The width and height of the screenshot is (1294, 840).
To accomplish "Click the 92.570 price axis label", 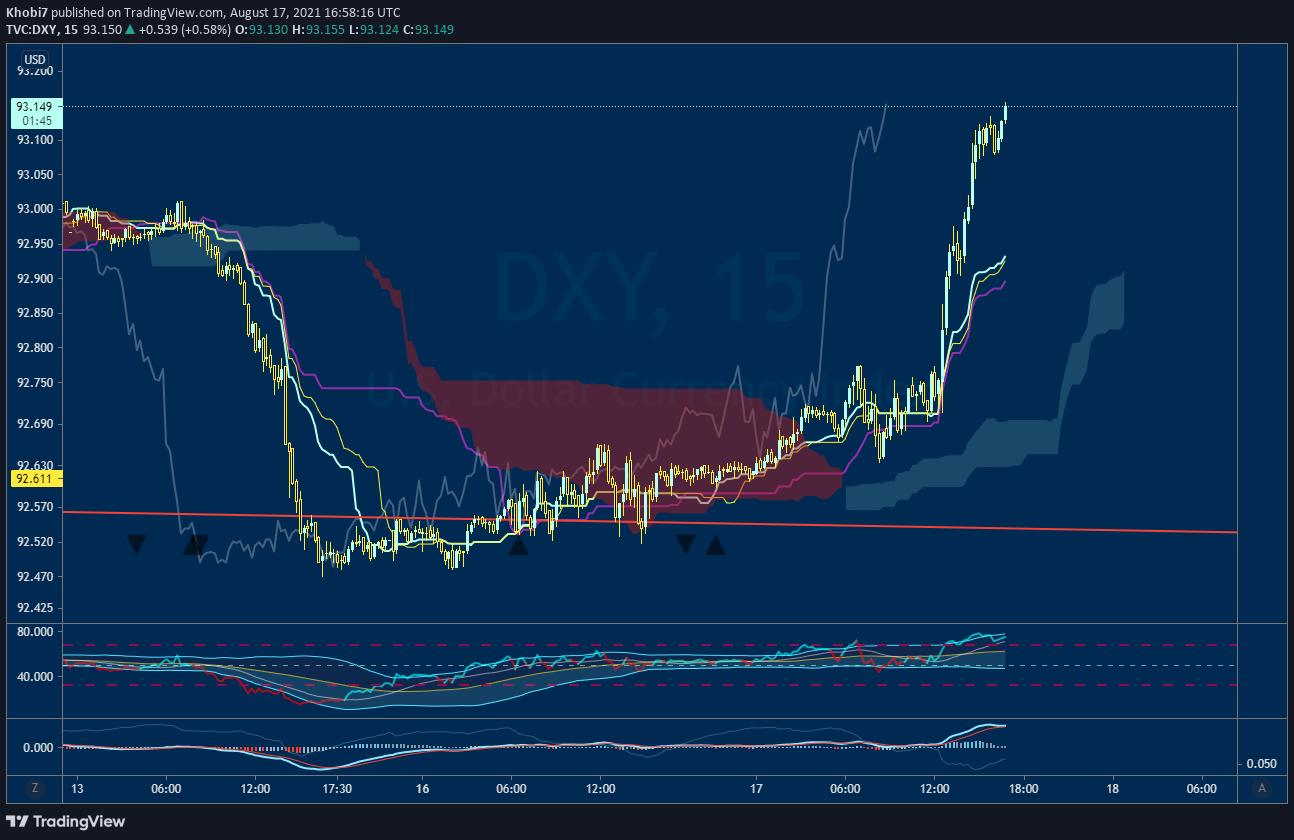I will click(x=35, y=507).
